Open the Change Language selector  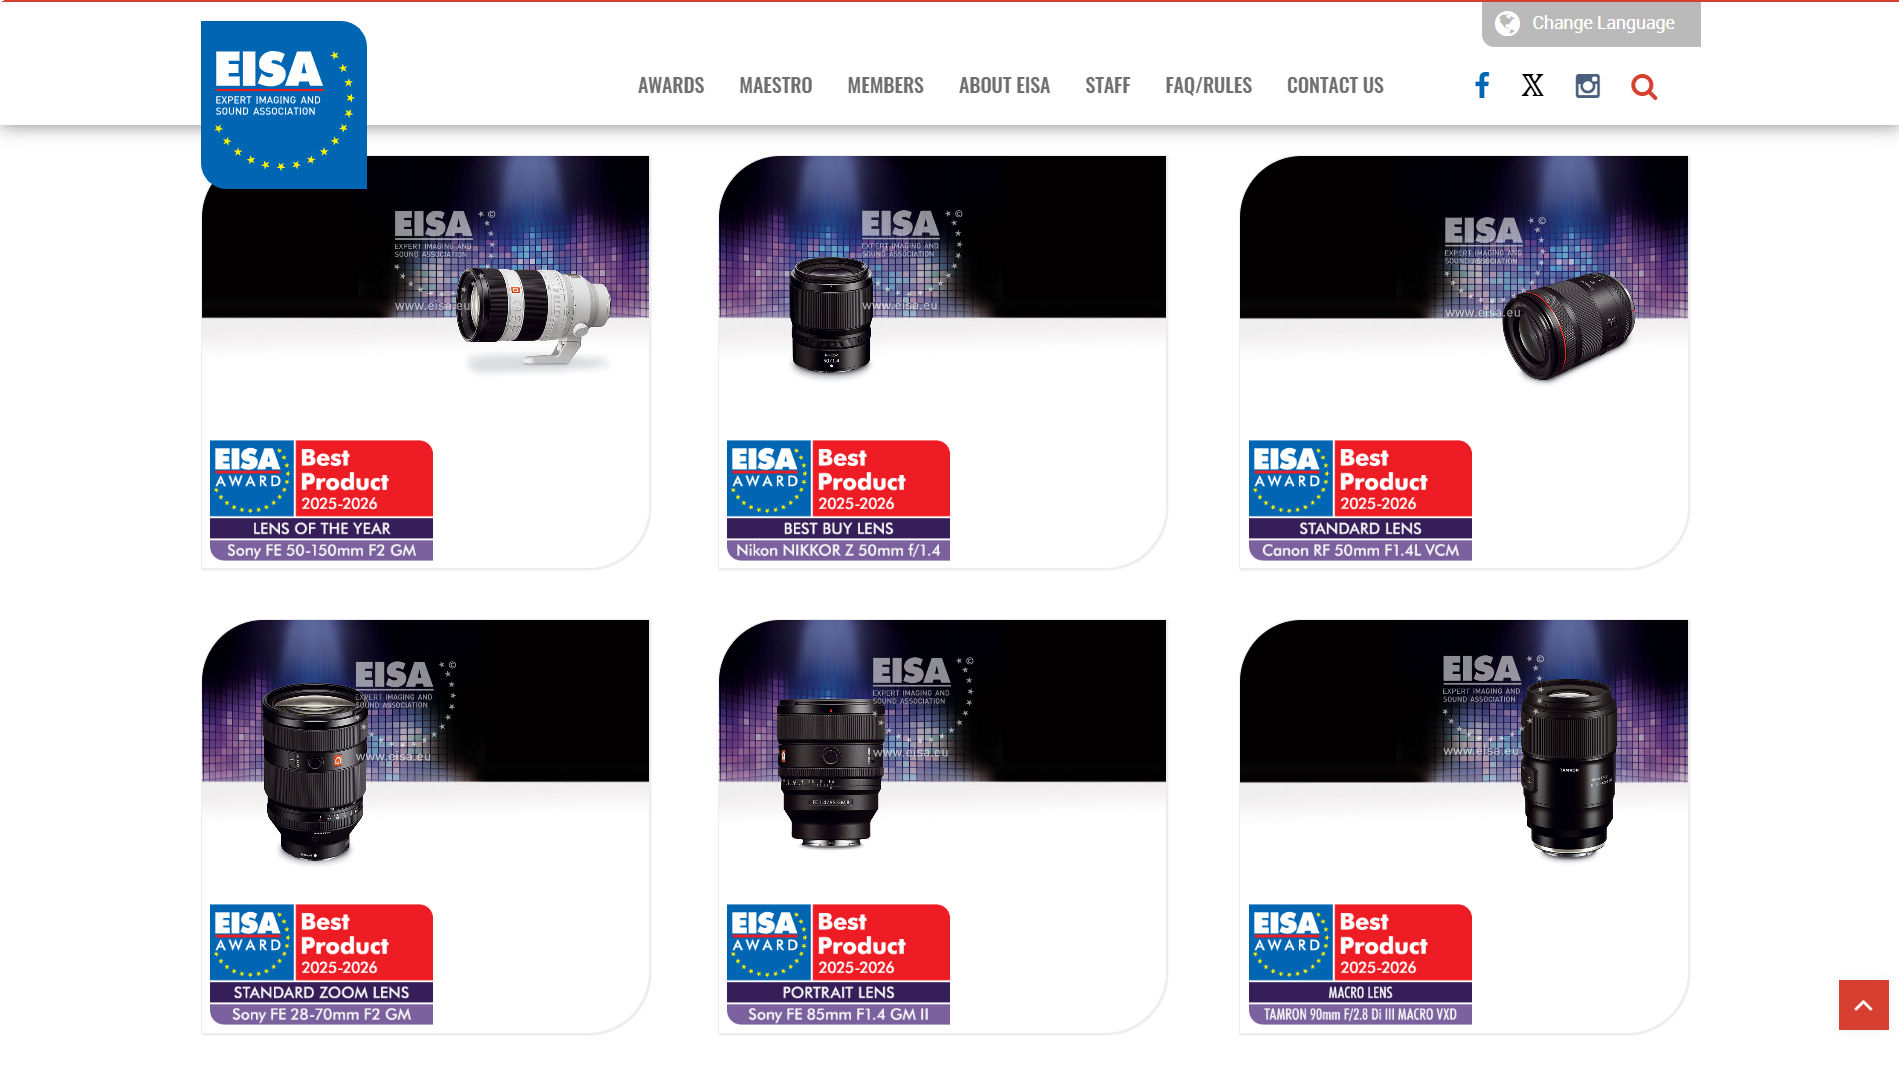(1591, 24)
